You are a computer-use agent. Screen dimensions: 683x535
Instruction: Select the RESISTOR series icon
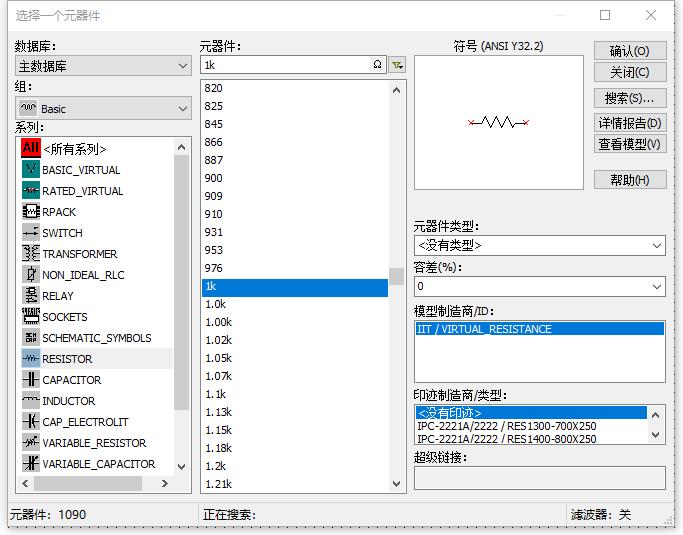point(31,359)
